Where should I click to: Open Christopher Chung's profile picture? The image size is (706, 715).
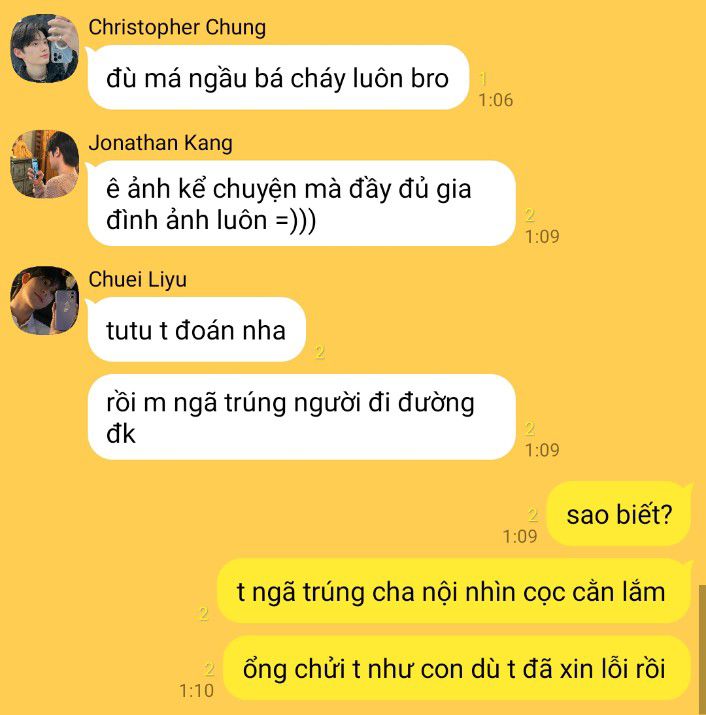coord(44,48)
